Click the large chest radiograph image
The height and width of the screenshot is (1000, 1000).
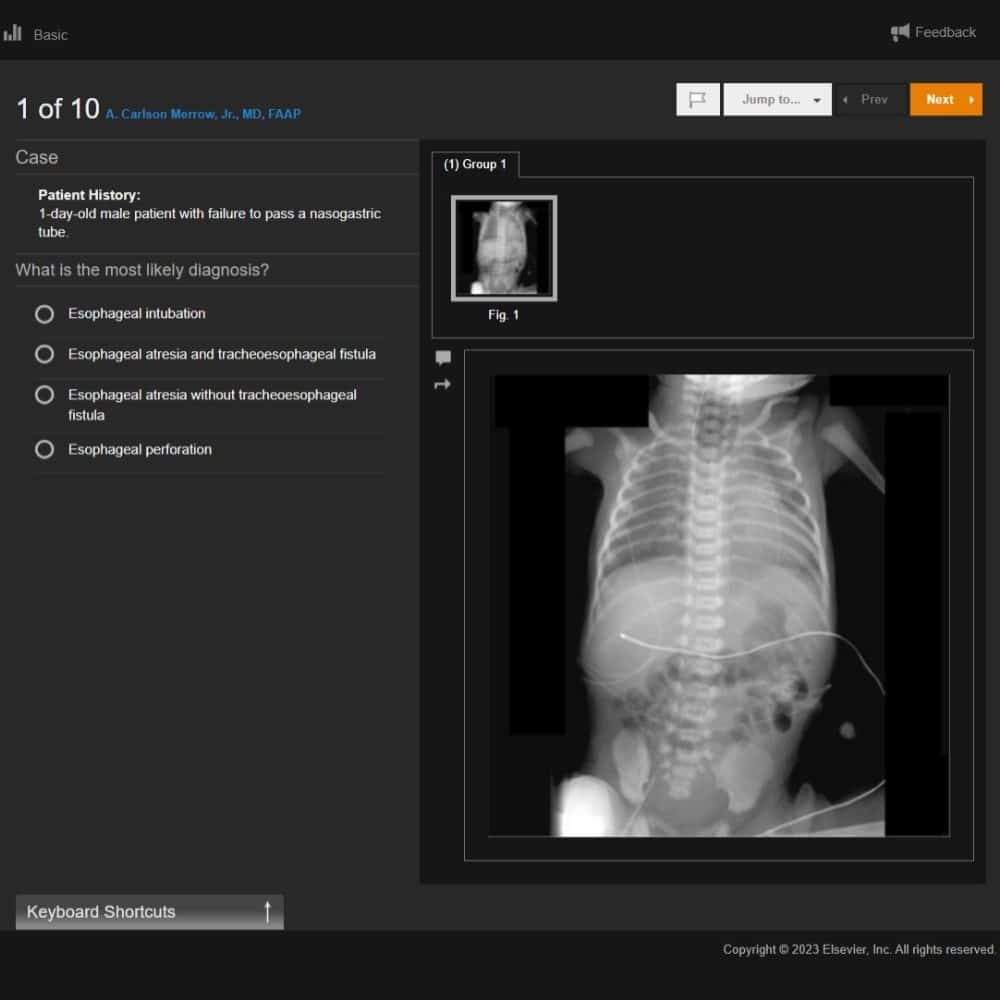tap(718, 605)
